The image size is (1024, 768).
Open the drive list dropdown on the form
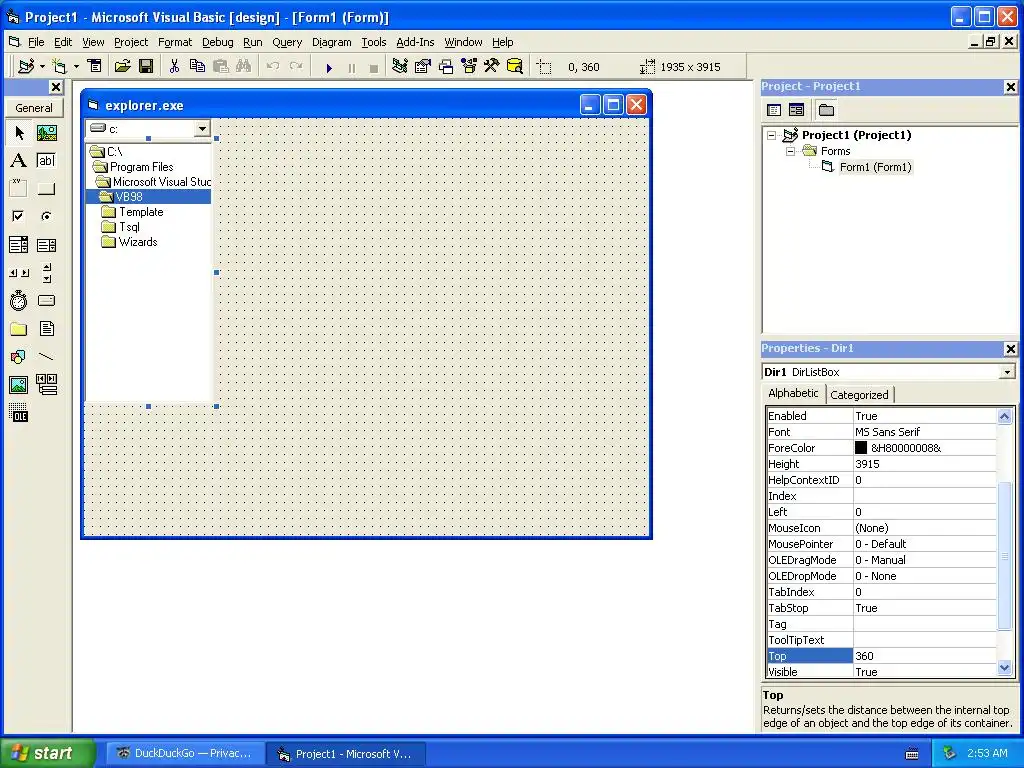pos(202,129)
